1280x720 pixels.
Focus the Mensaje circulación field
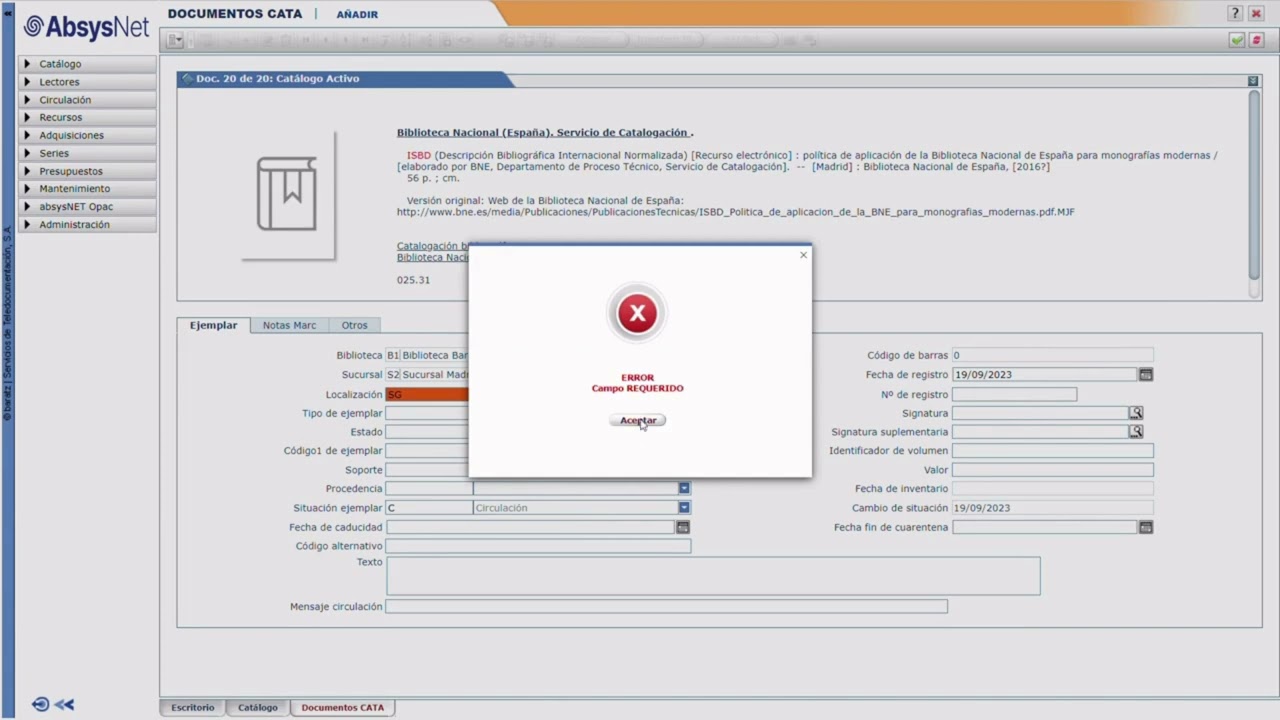[666, 607]
